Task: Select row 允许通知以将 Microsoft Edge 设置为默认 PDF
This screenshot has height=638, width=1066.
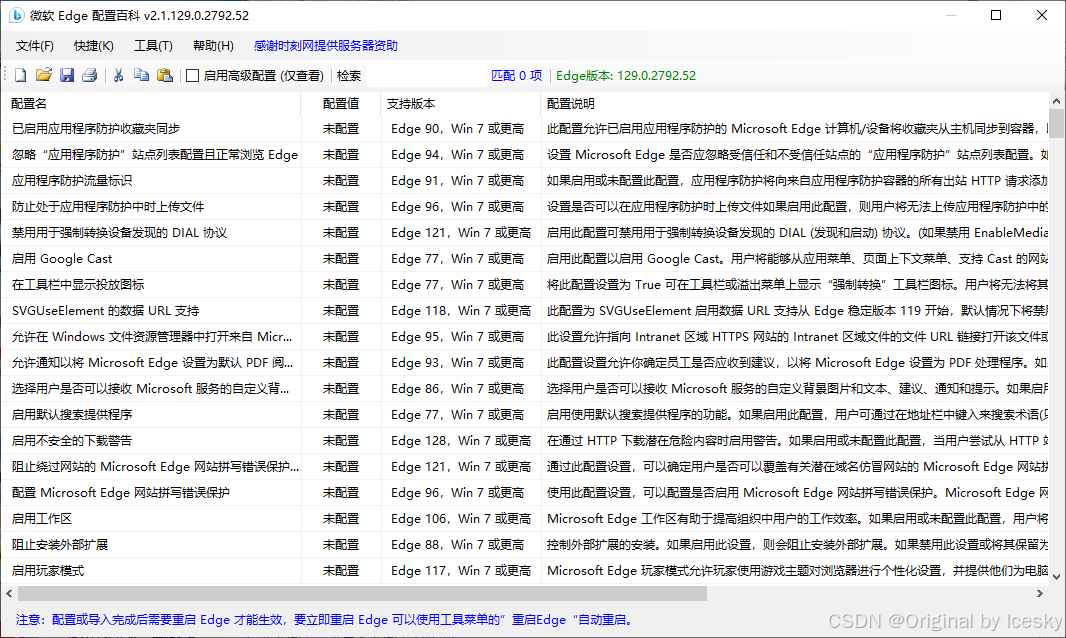Action: coord(525,363)
